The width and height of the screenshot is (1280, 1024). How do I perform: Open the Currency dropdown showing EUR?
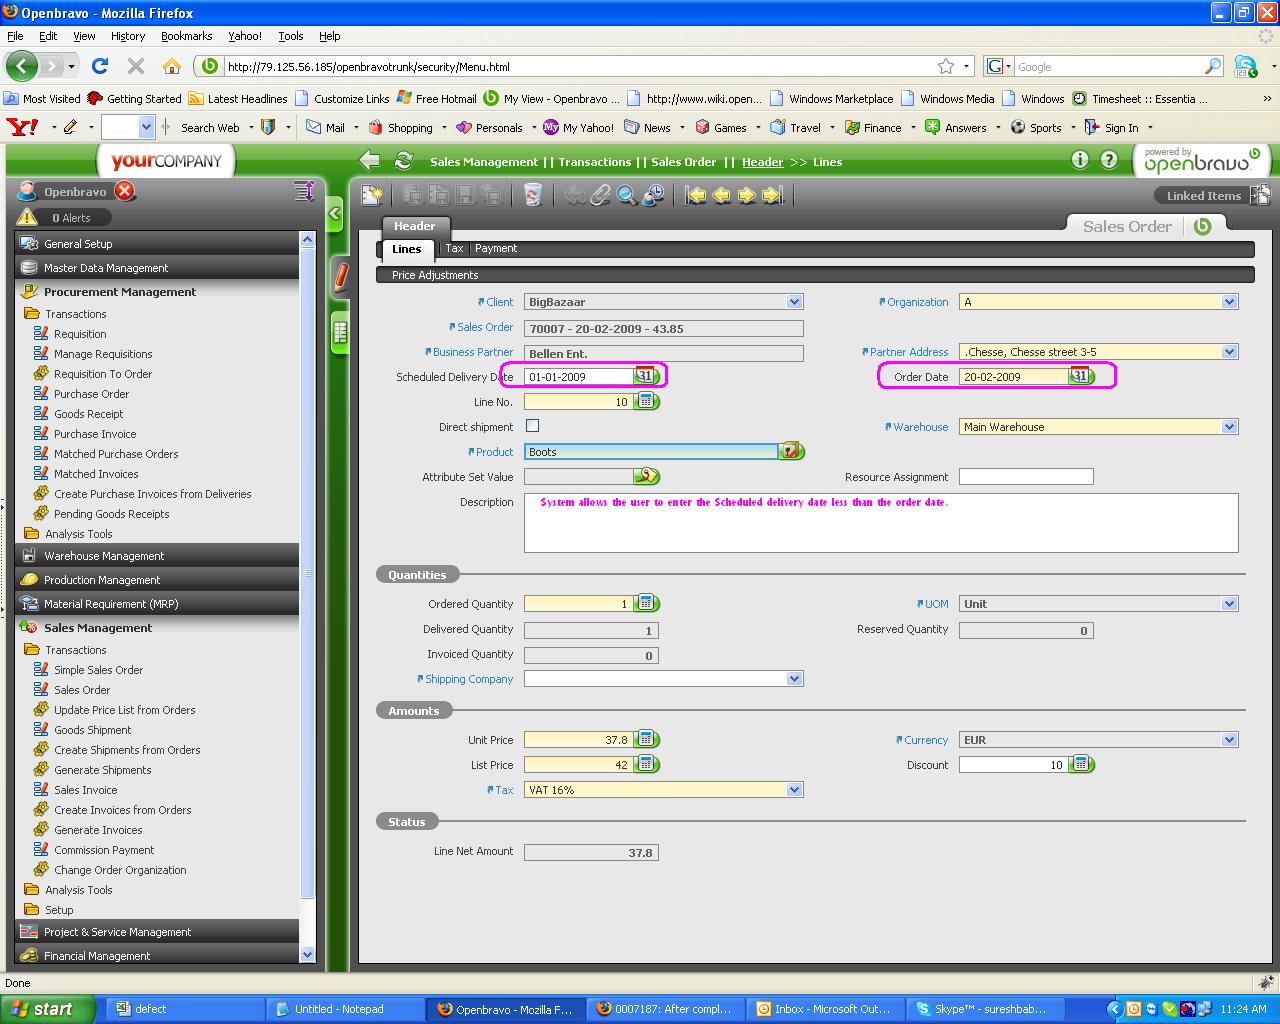click(1229, 740)
